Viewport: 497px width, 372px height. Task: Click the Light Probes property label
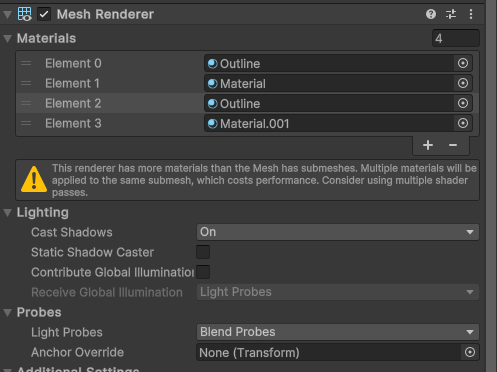click(67, 332)
